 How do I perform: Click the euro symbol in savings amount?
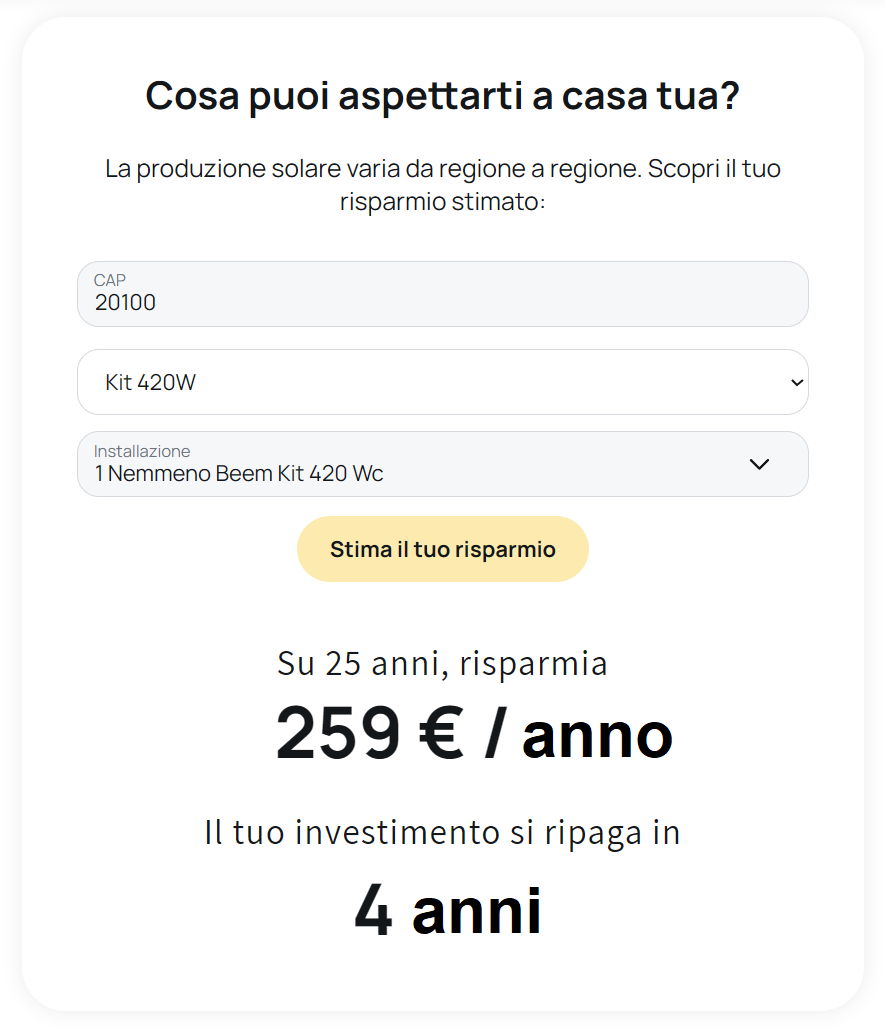439,734
